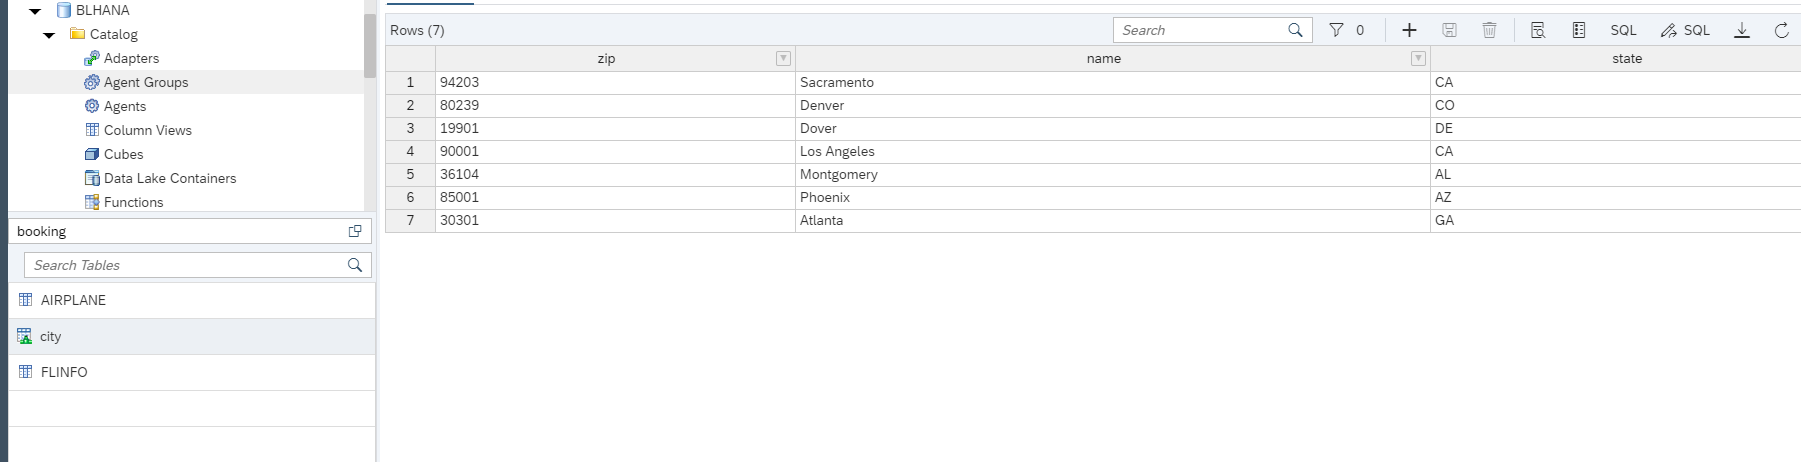Open the FLINFO table
The height and width of the screenshot is (462, 1801).
(x=64, y=372)
